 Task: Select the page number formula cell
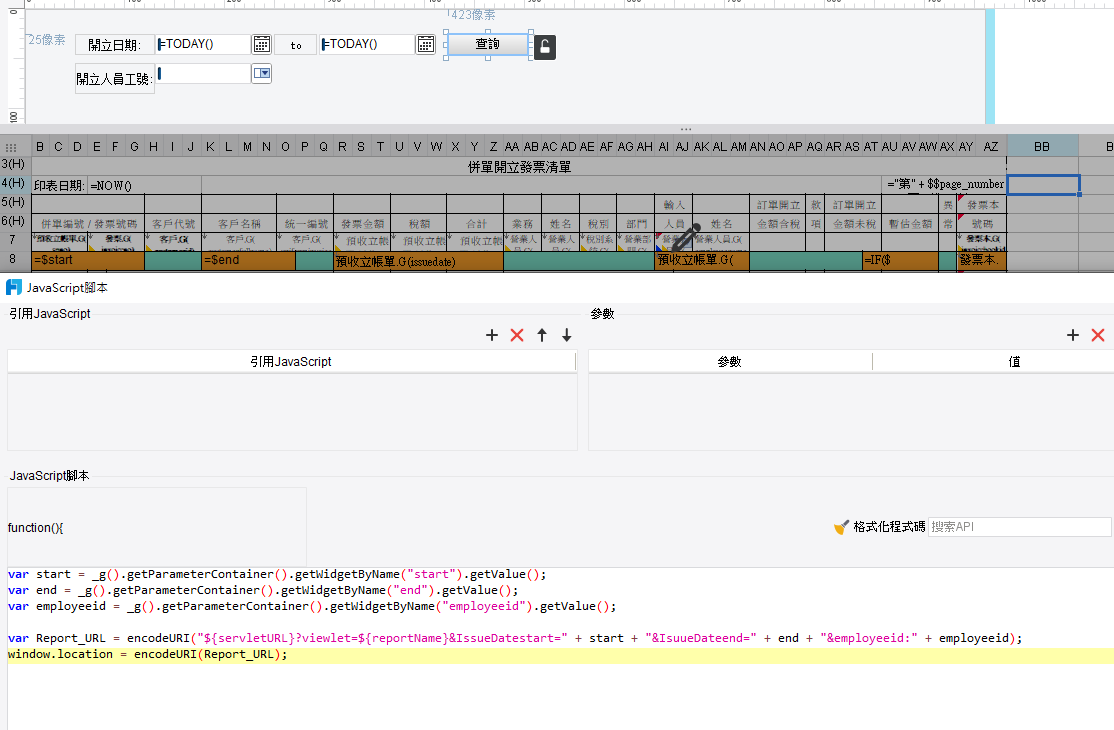(x=944, y=185)
